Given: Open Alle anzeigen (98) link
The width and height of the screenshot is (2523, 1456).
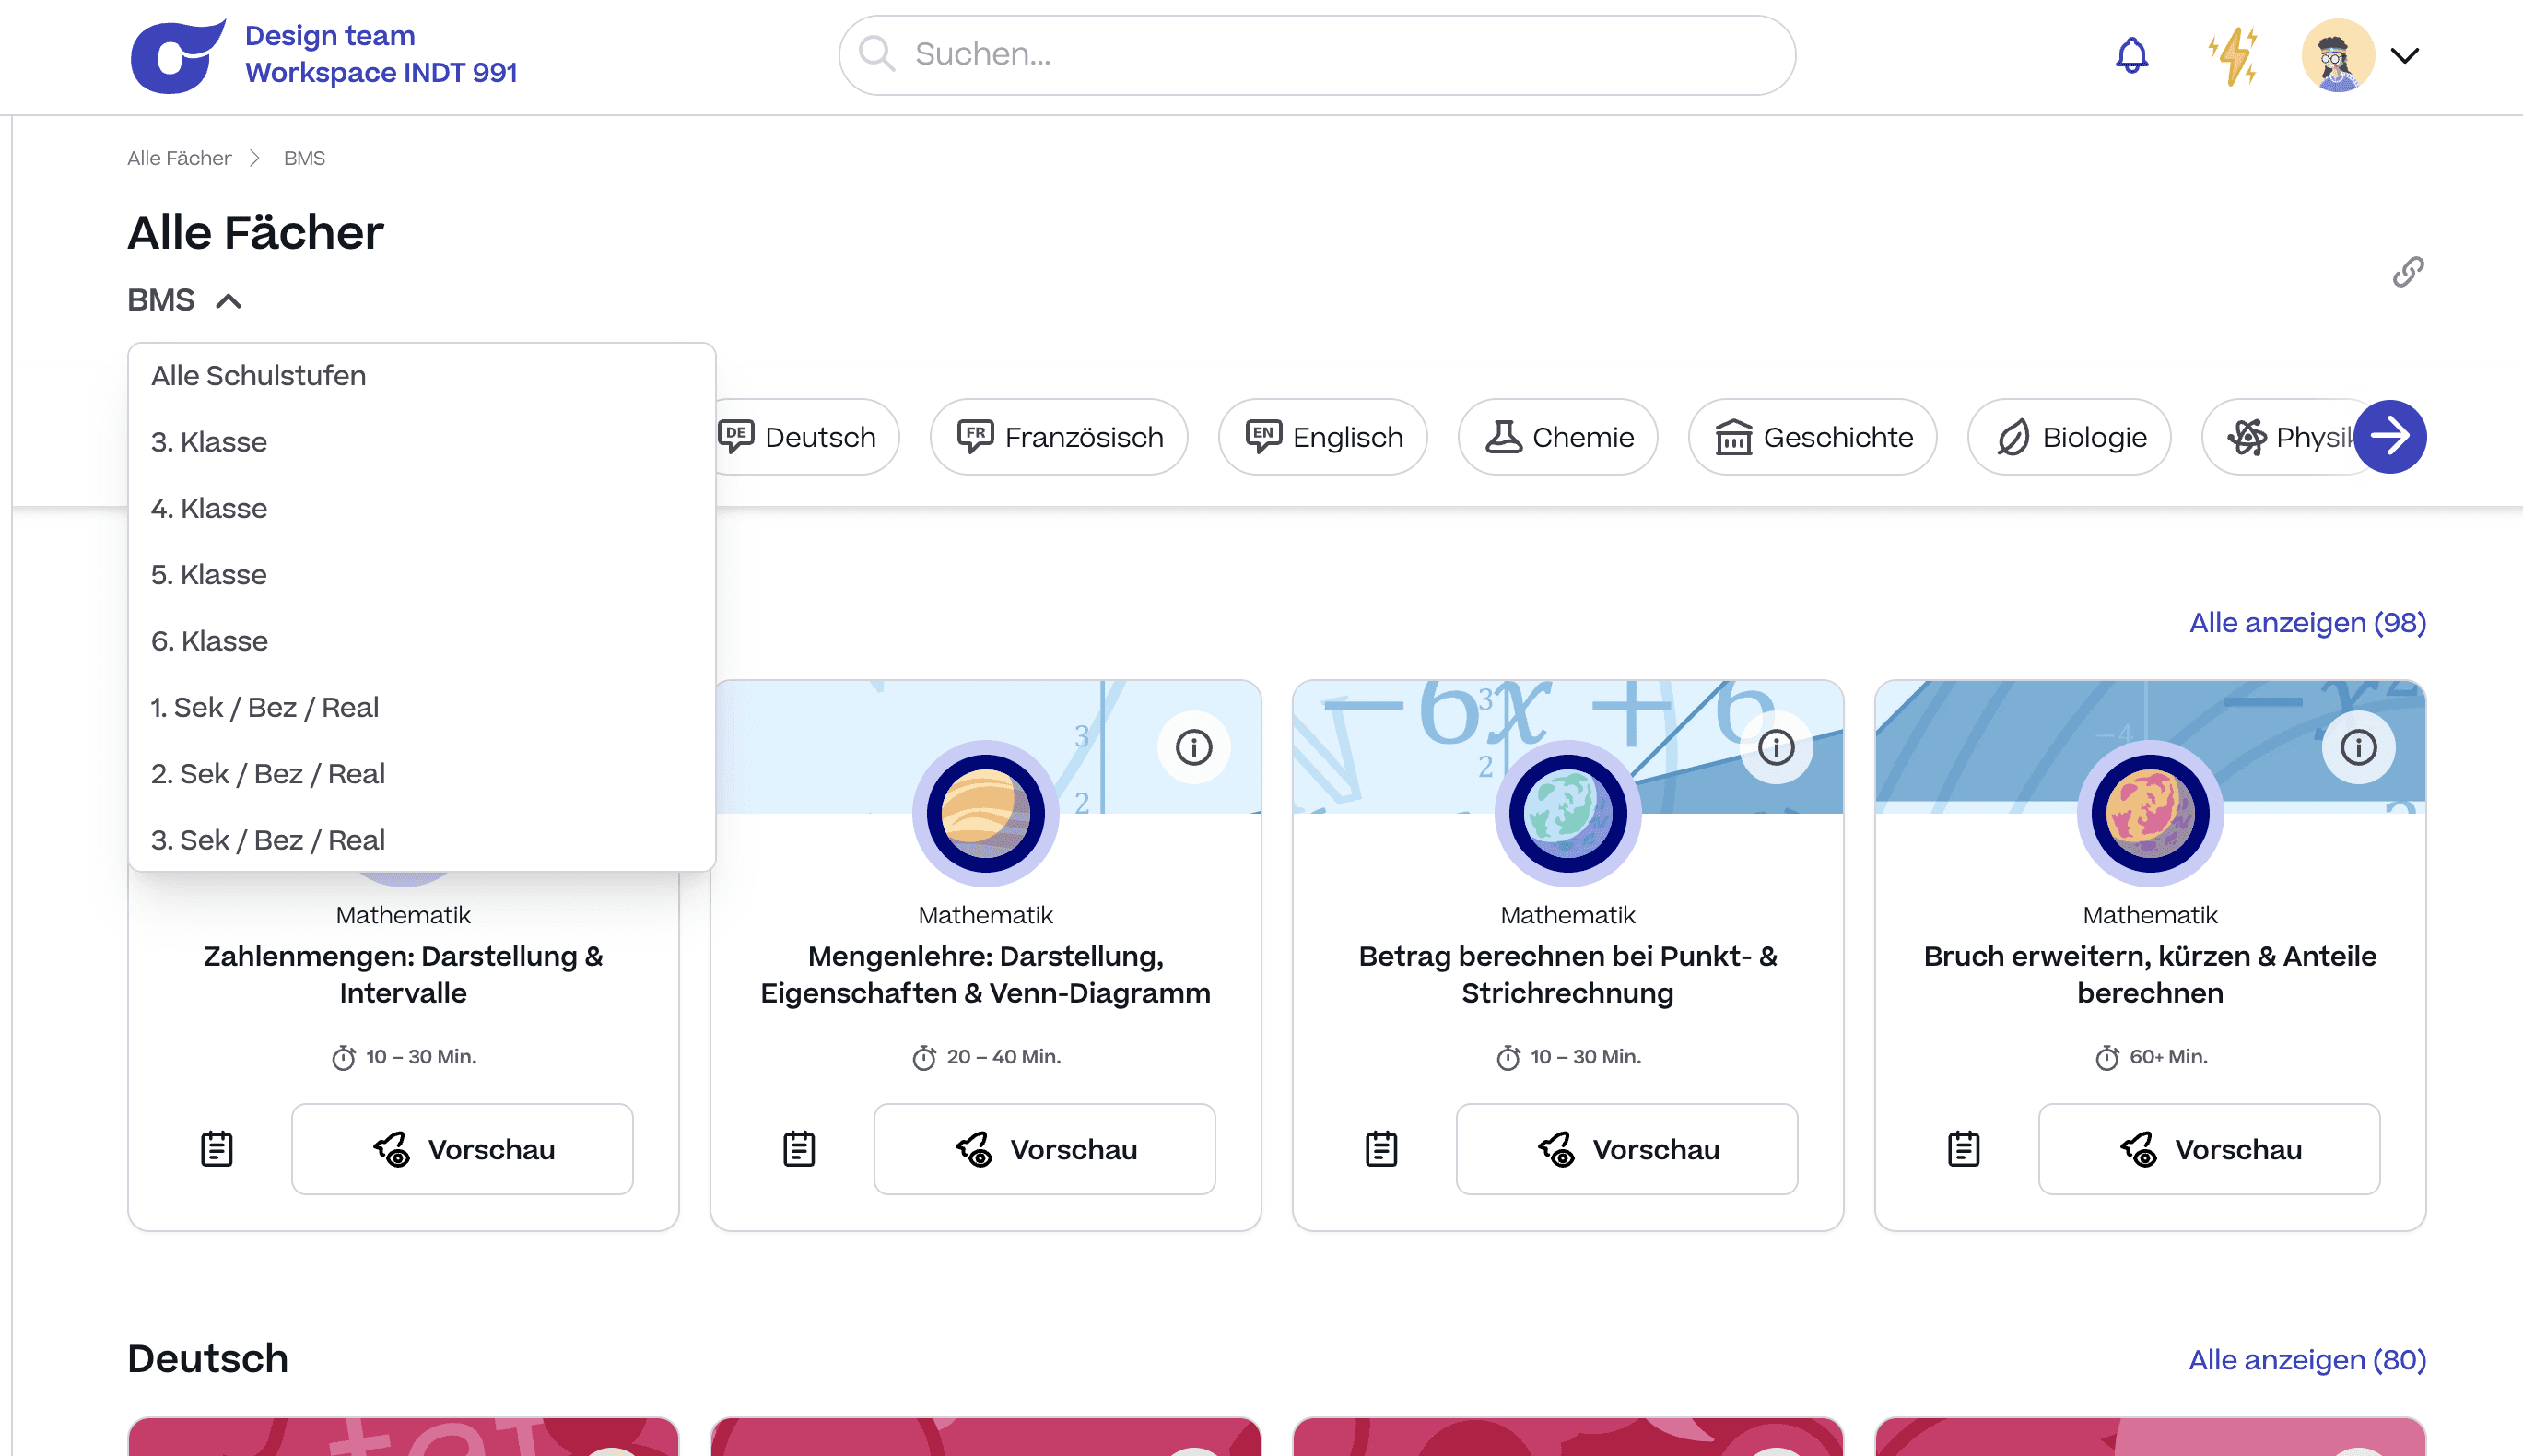Looking at the screenshot, I should pos(2306,622).
